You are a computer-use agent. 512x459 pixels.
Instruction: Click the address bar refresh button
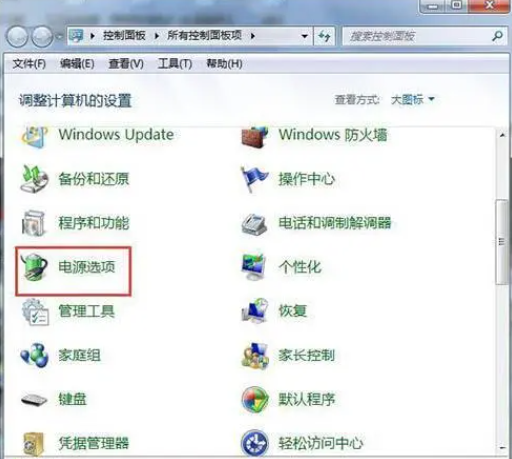(x=324, y=36)
